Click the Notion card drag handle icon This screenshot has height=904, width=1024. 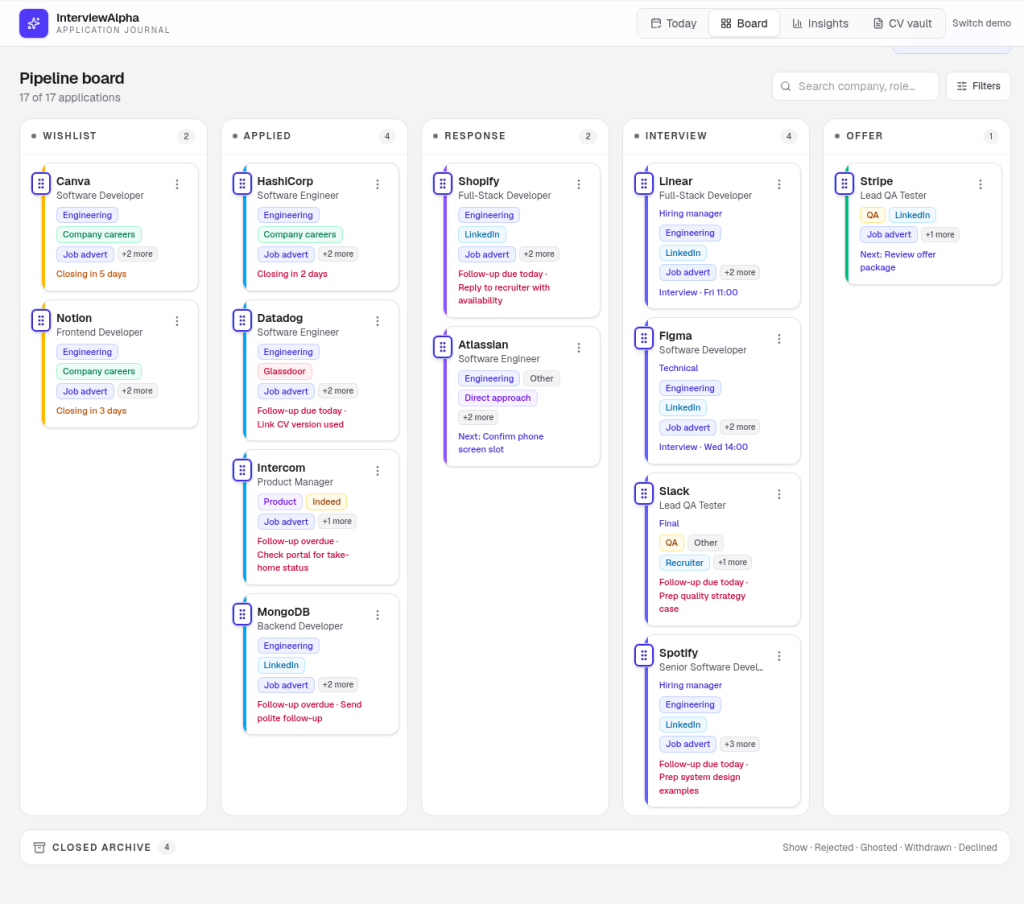[x=41, y=321]
